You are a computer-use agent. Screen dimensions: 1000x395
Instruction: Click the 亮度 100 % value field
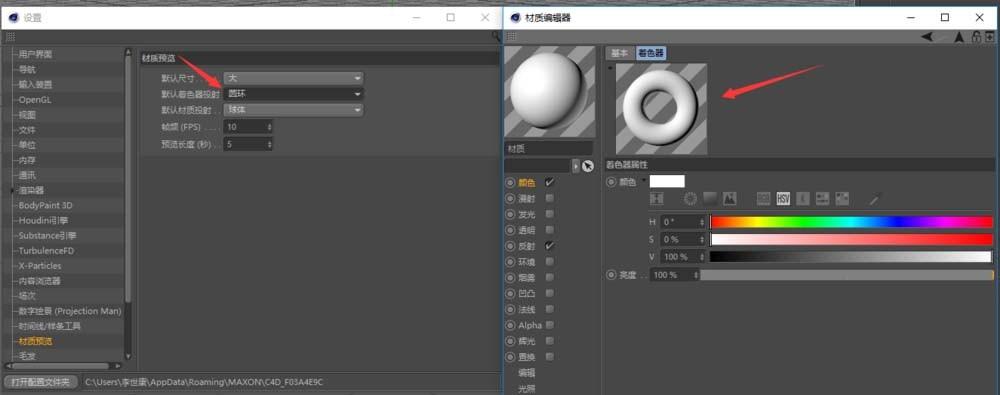[674, 274]
